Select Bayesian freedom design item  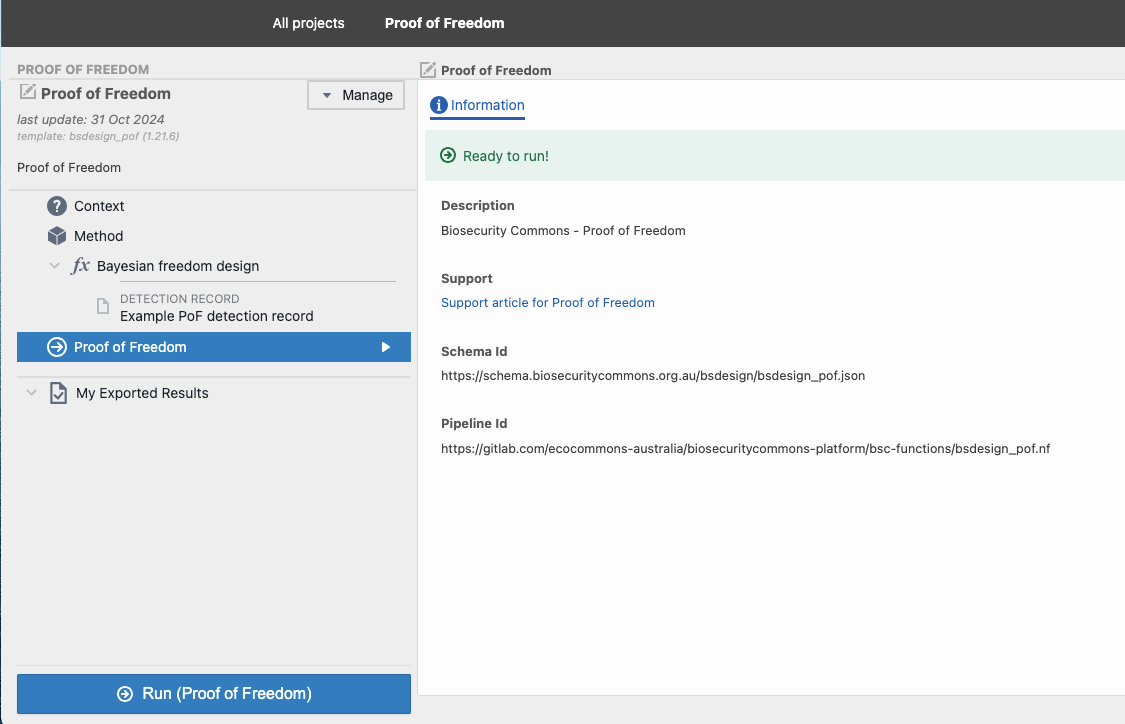point(178,266)
